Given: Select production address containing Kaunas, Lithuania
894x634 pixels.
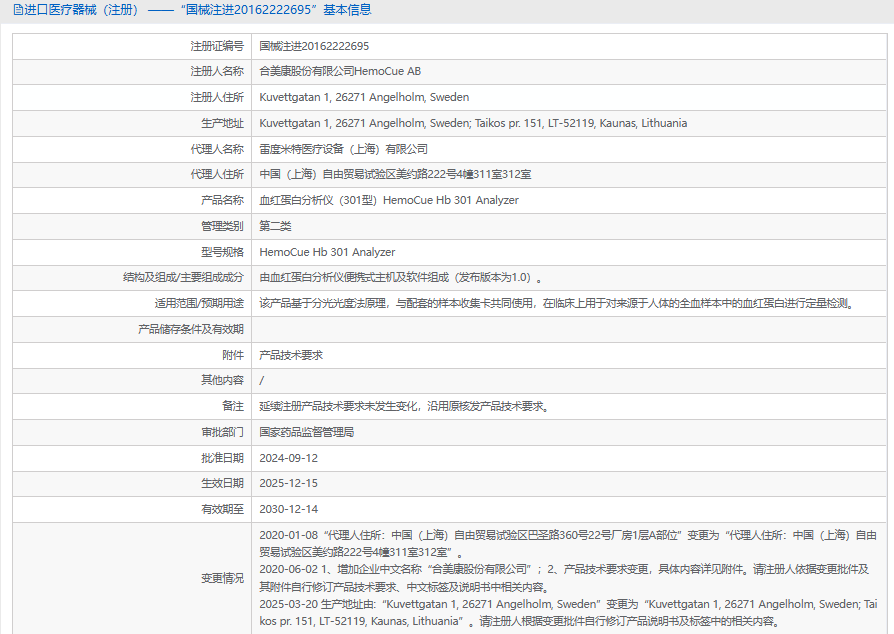Looking at the screenshot, I should (473, 123).
